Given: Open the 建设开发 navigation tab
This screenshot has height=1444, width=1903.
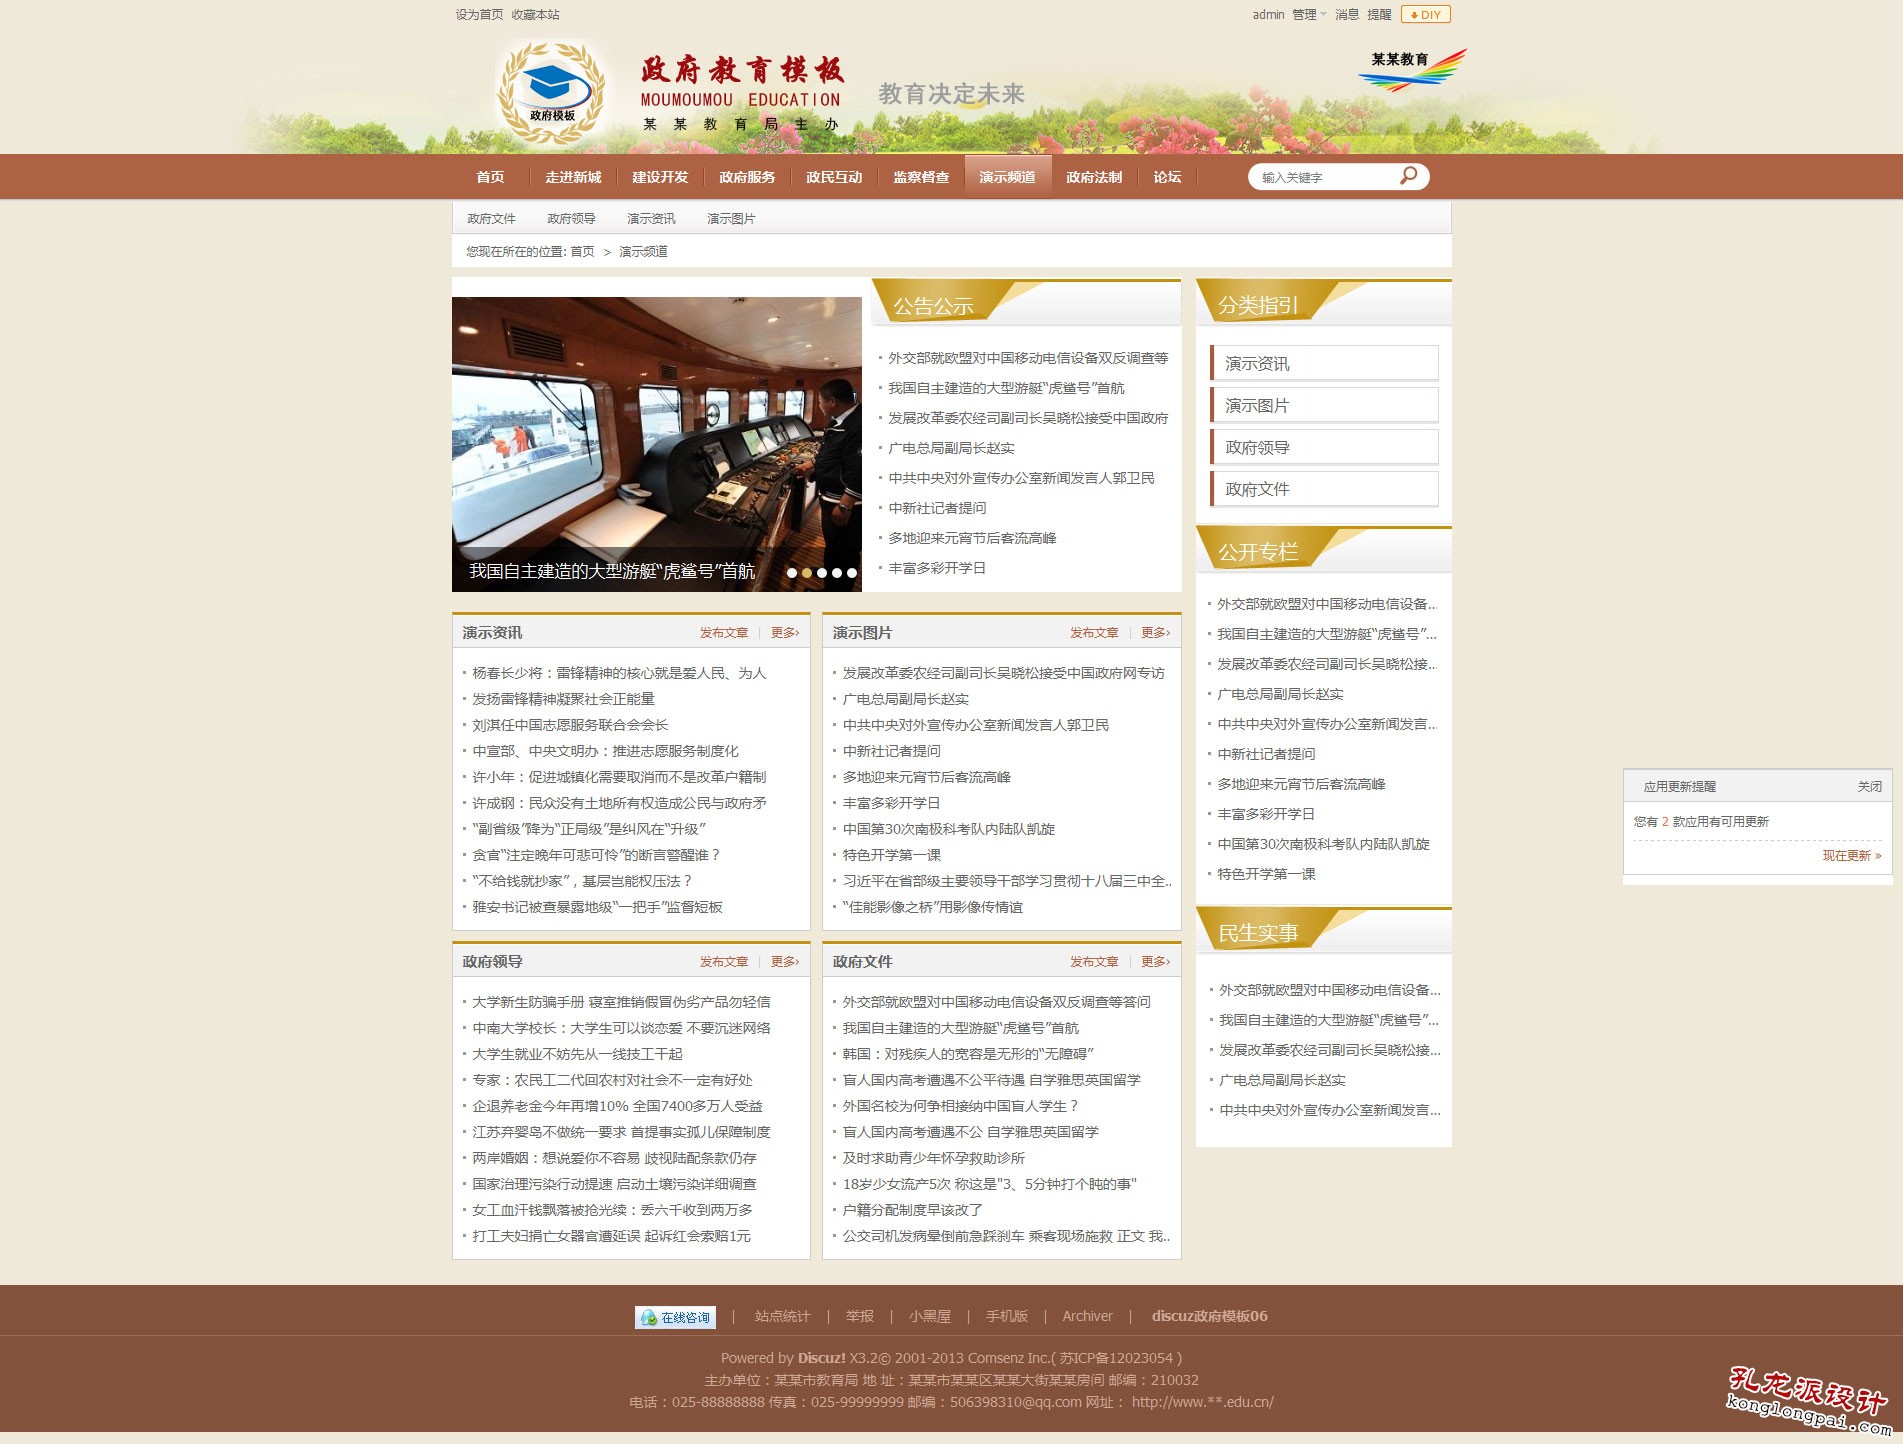Looking at the screenshot, I should [x=660, y=177].
